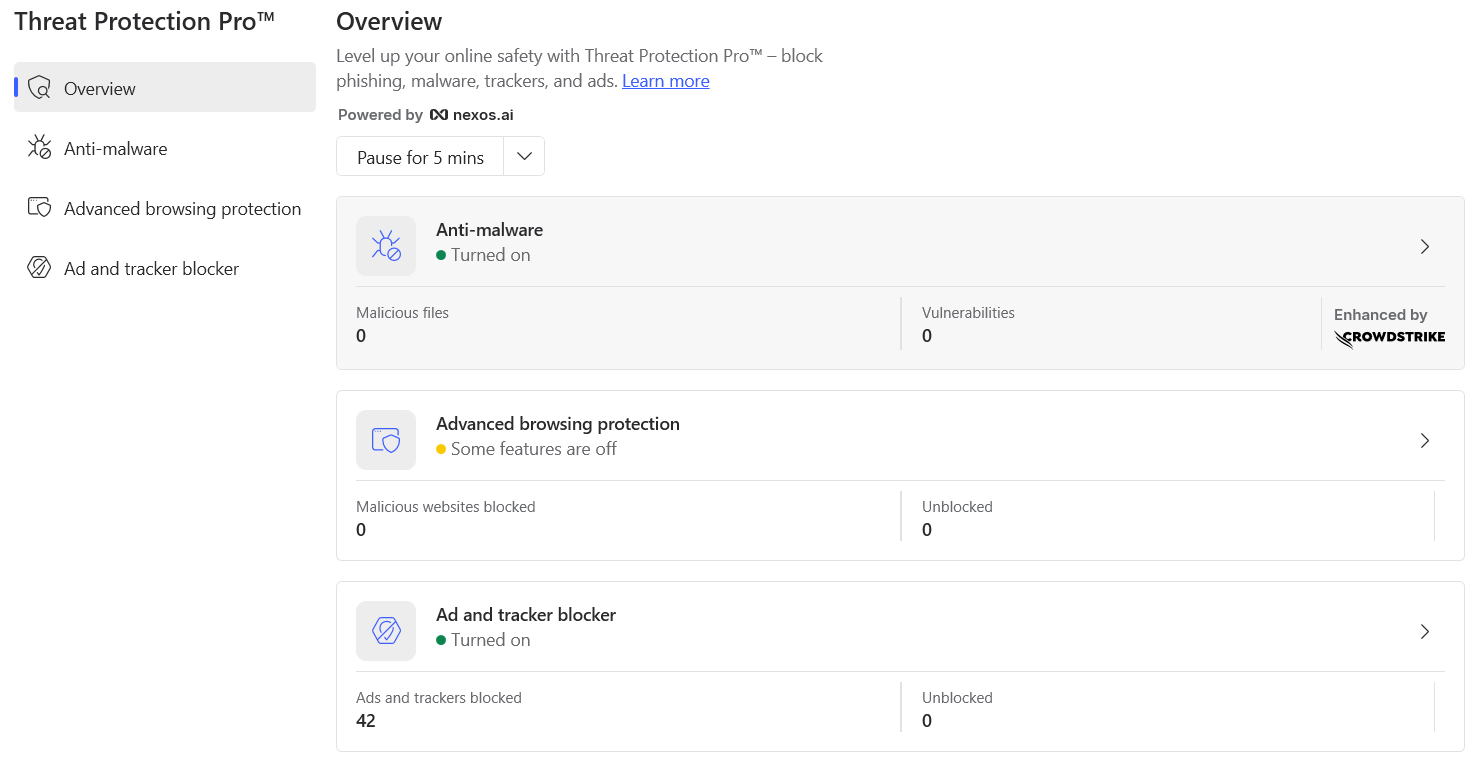Click the Anti-malware card bug icon

tap(386, 246)
